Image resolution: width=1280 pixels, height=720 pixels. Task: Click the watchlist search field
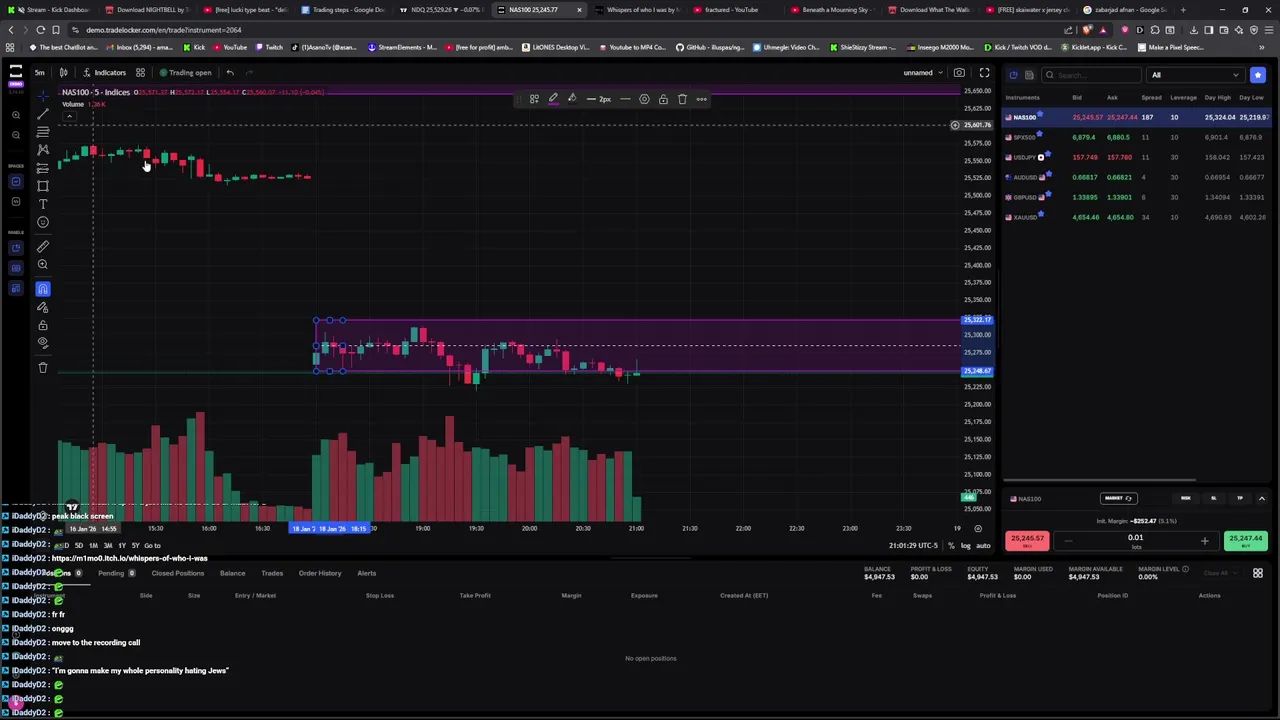[1090, 75]
